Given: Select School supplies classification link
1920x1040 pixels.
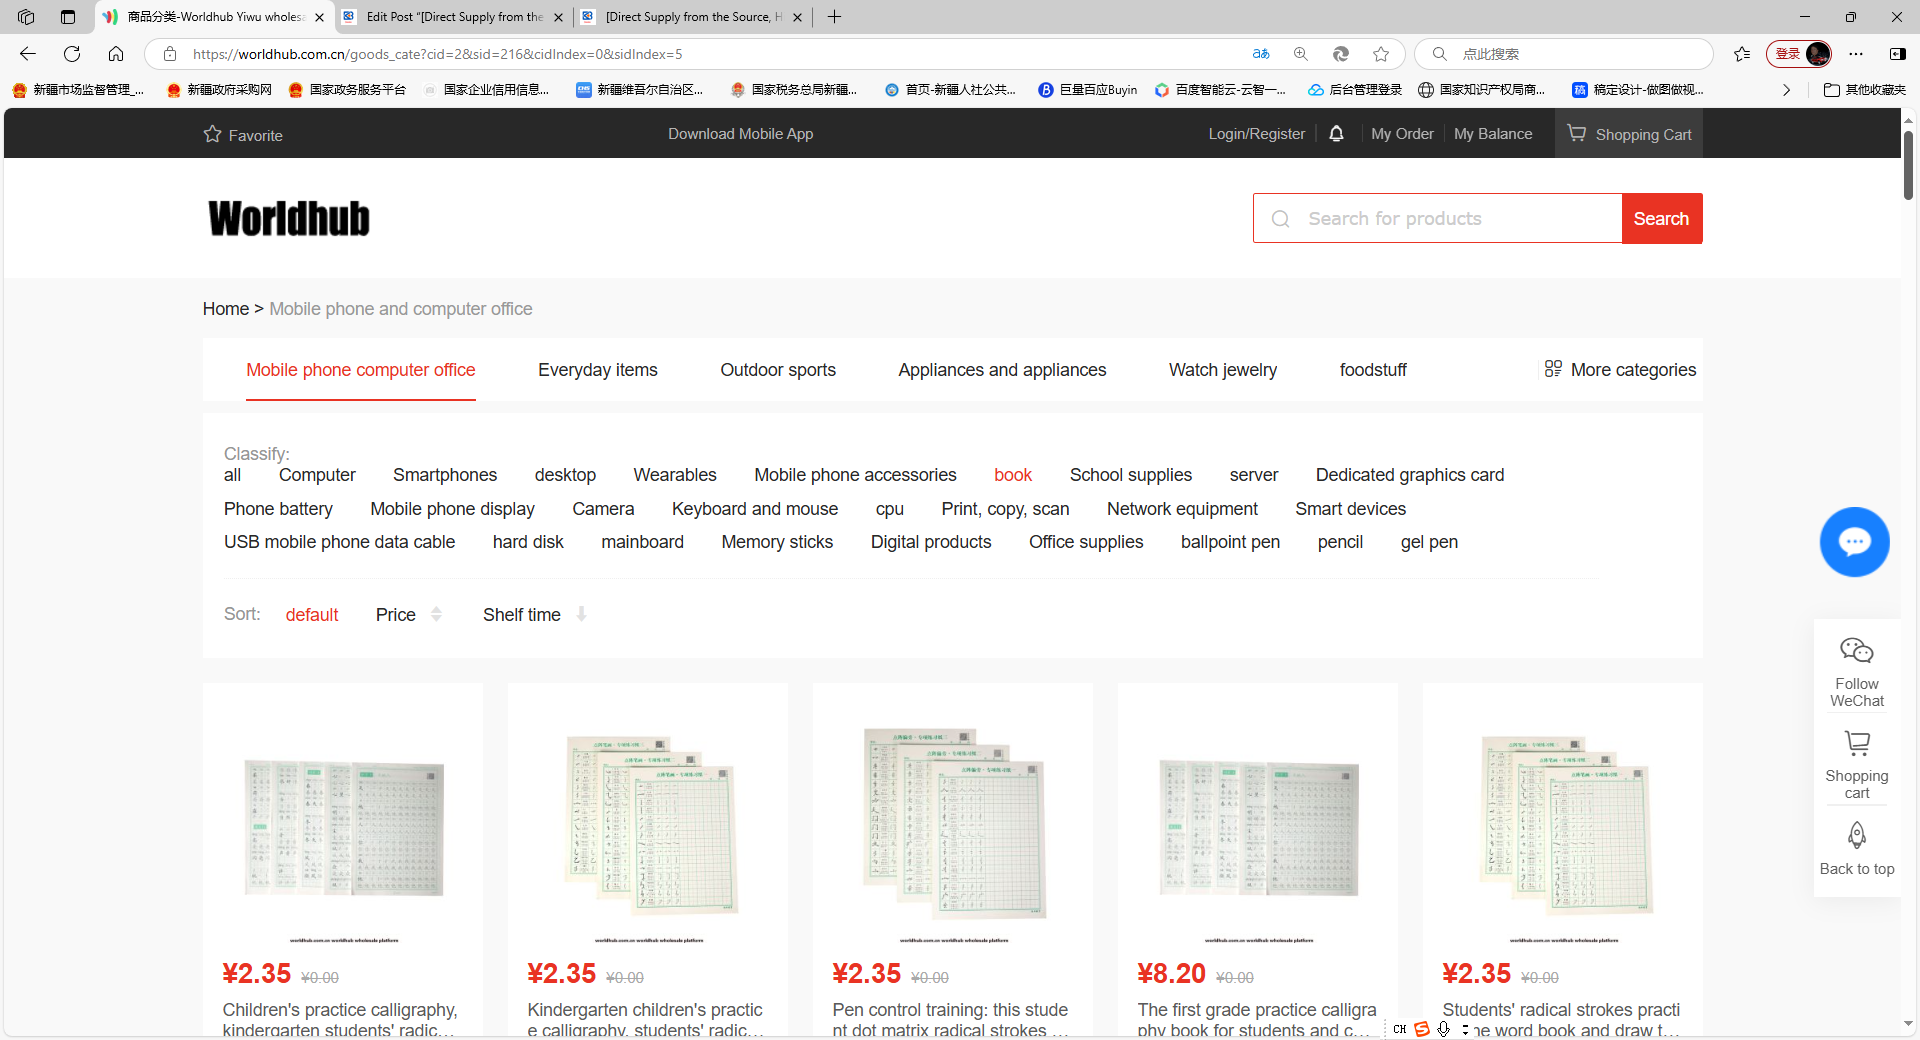Looking at the screenshot, I should (x=1130, y=475).
